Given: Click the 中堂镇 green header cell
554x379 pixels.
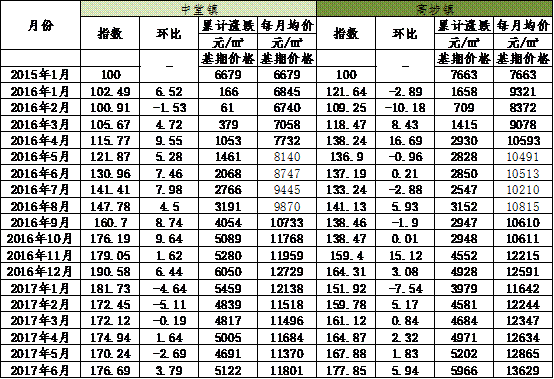Looking at the screenshot, I should point(198,8).
